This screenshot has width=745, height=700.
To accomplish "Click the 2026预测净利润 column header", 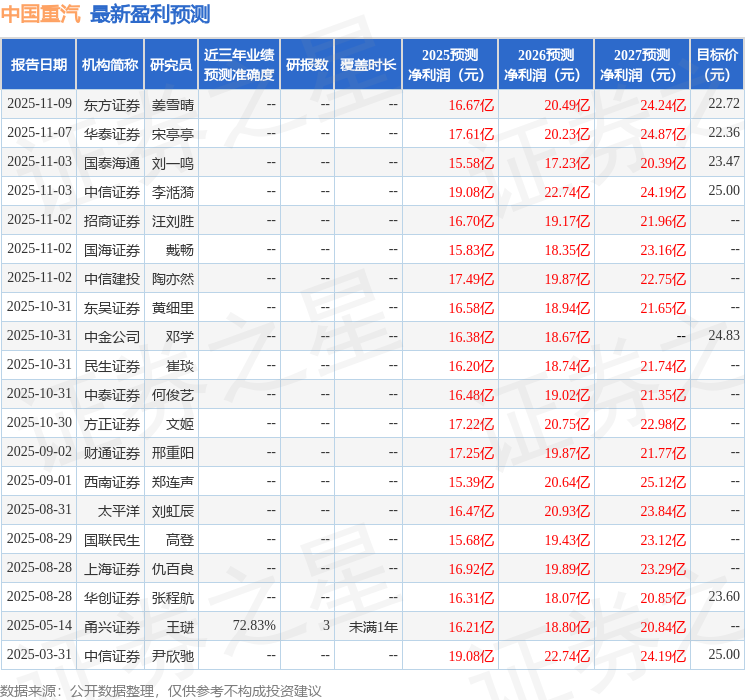I will tap(546, 65).
